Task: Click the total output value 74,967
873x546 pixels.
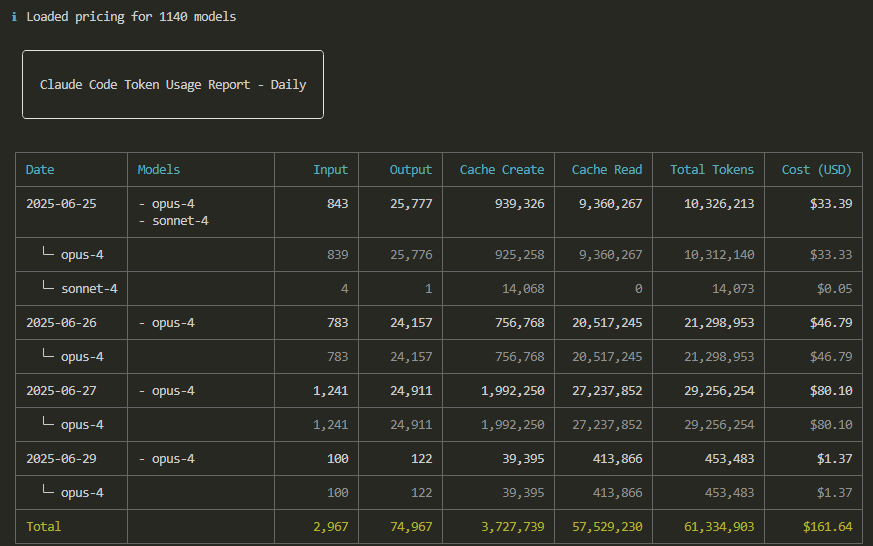Action: [411, 527]
